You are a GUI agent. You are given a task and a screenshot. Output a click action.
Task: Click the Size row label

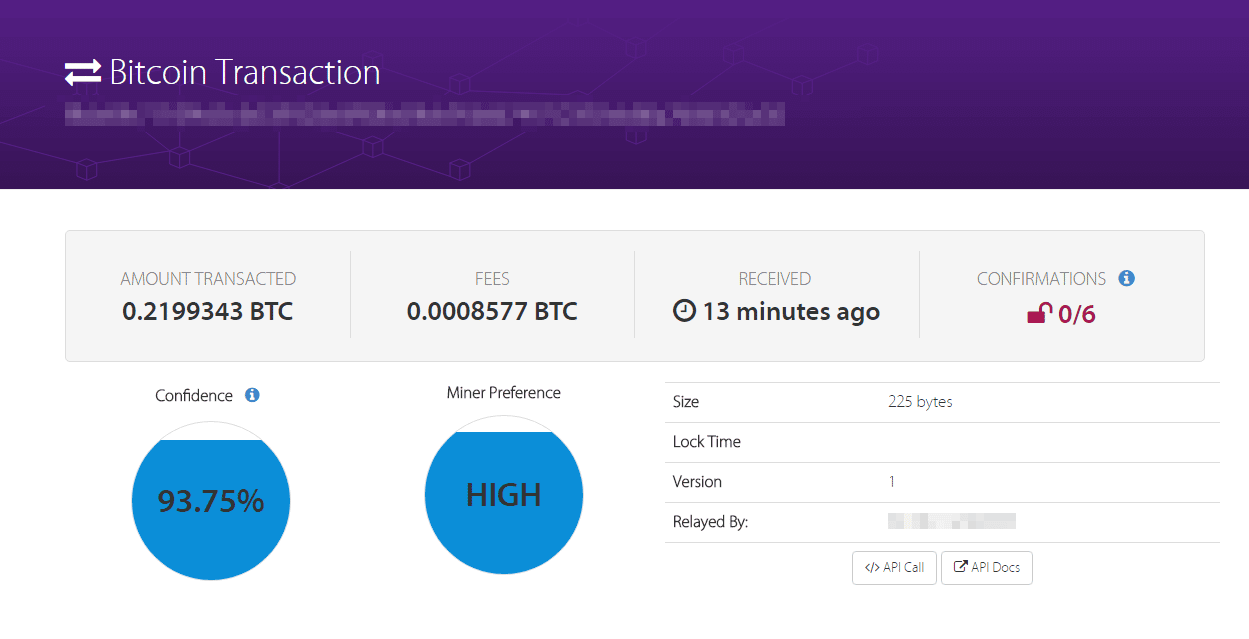click(686, 402)
